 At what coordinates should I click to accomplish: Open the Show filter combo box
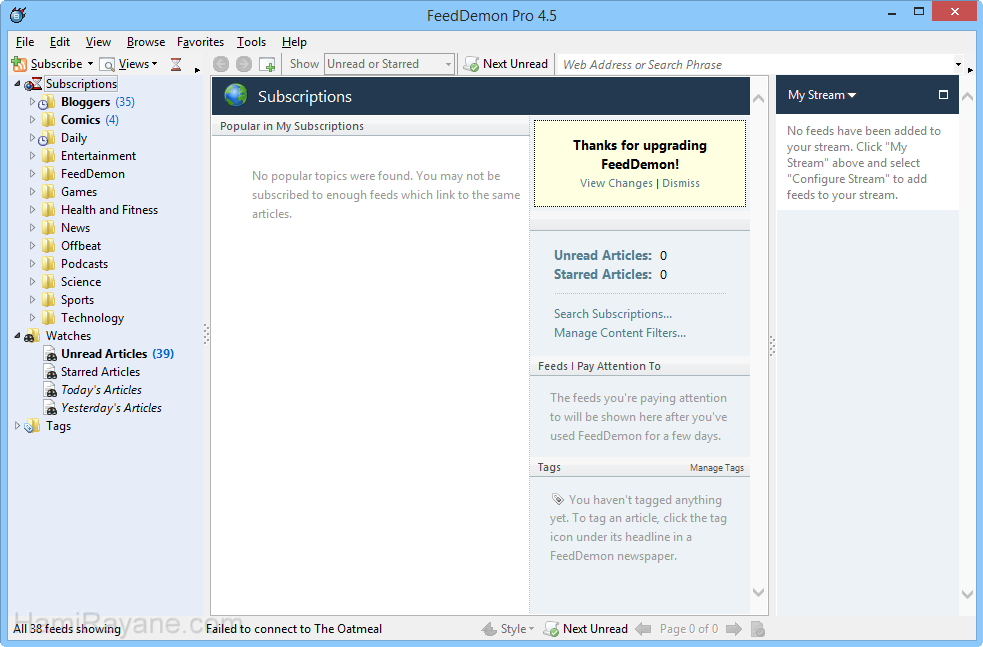pos(389,64)
